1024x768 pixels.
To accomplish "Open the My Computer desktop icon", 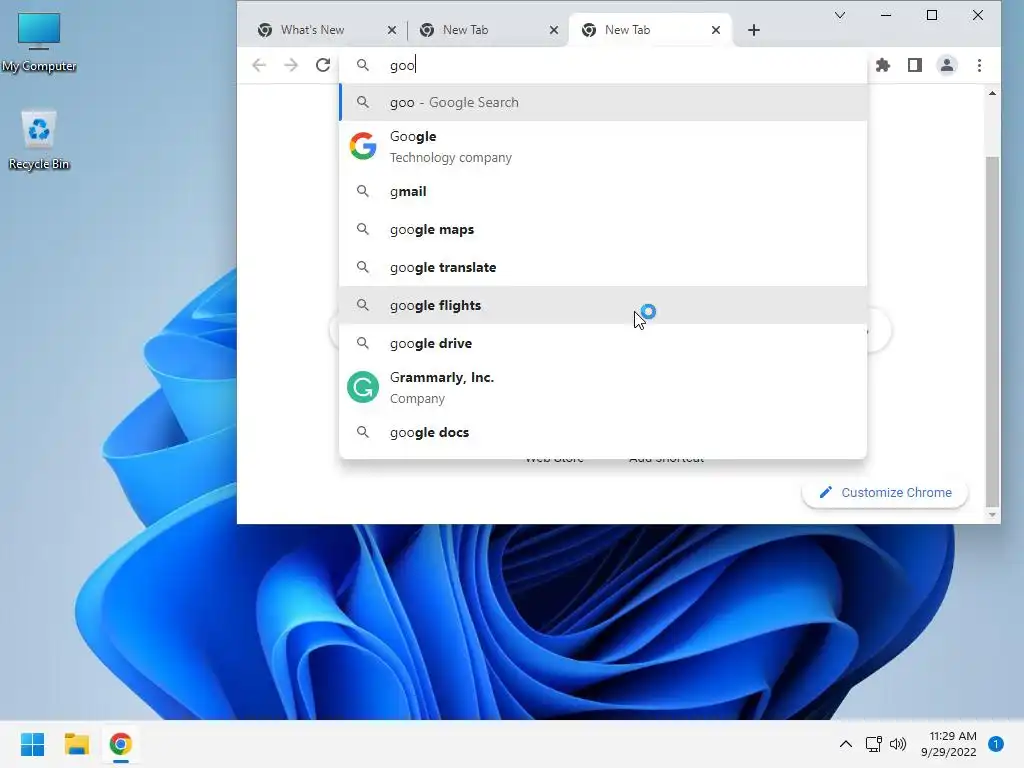I will (39, 42).
